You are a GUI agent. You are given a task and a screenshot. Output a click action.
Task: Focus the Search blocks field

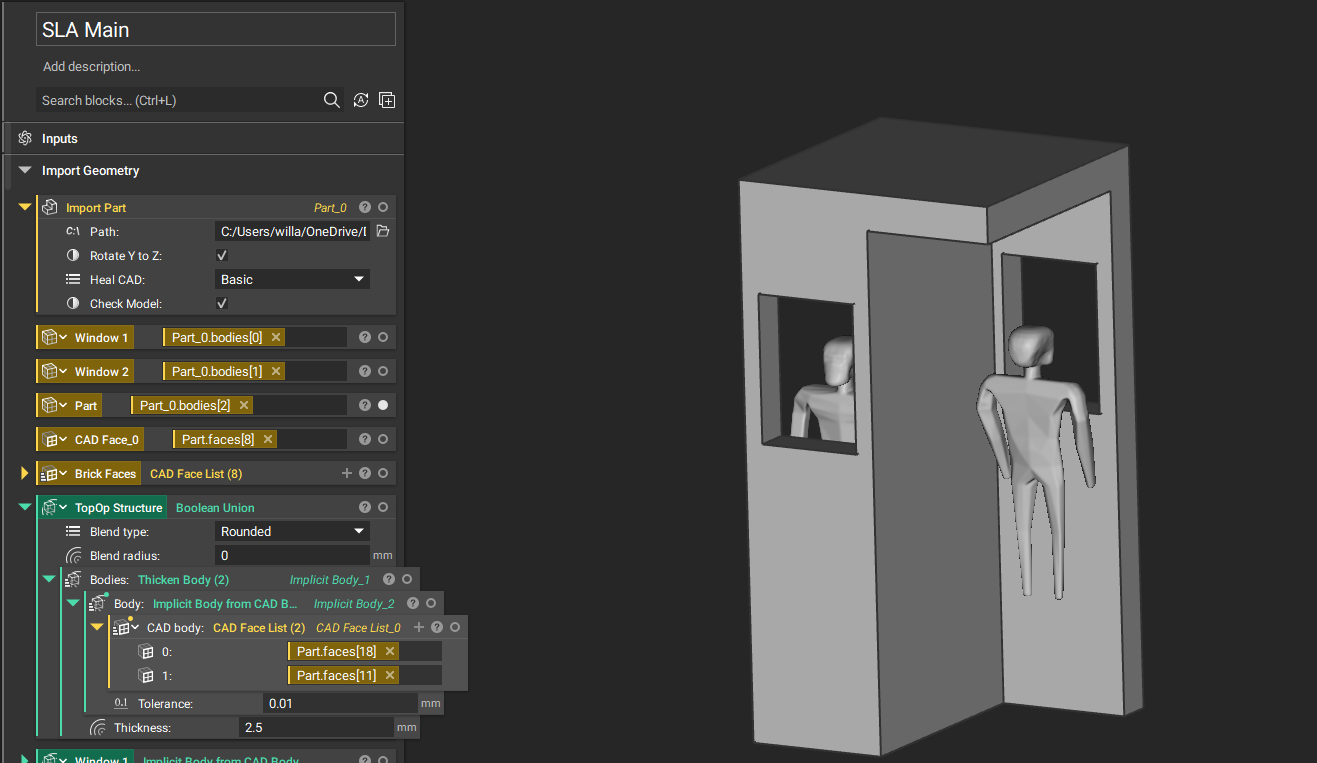[178, 100]
